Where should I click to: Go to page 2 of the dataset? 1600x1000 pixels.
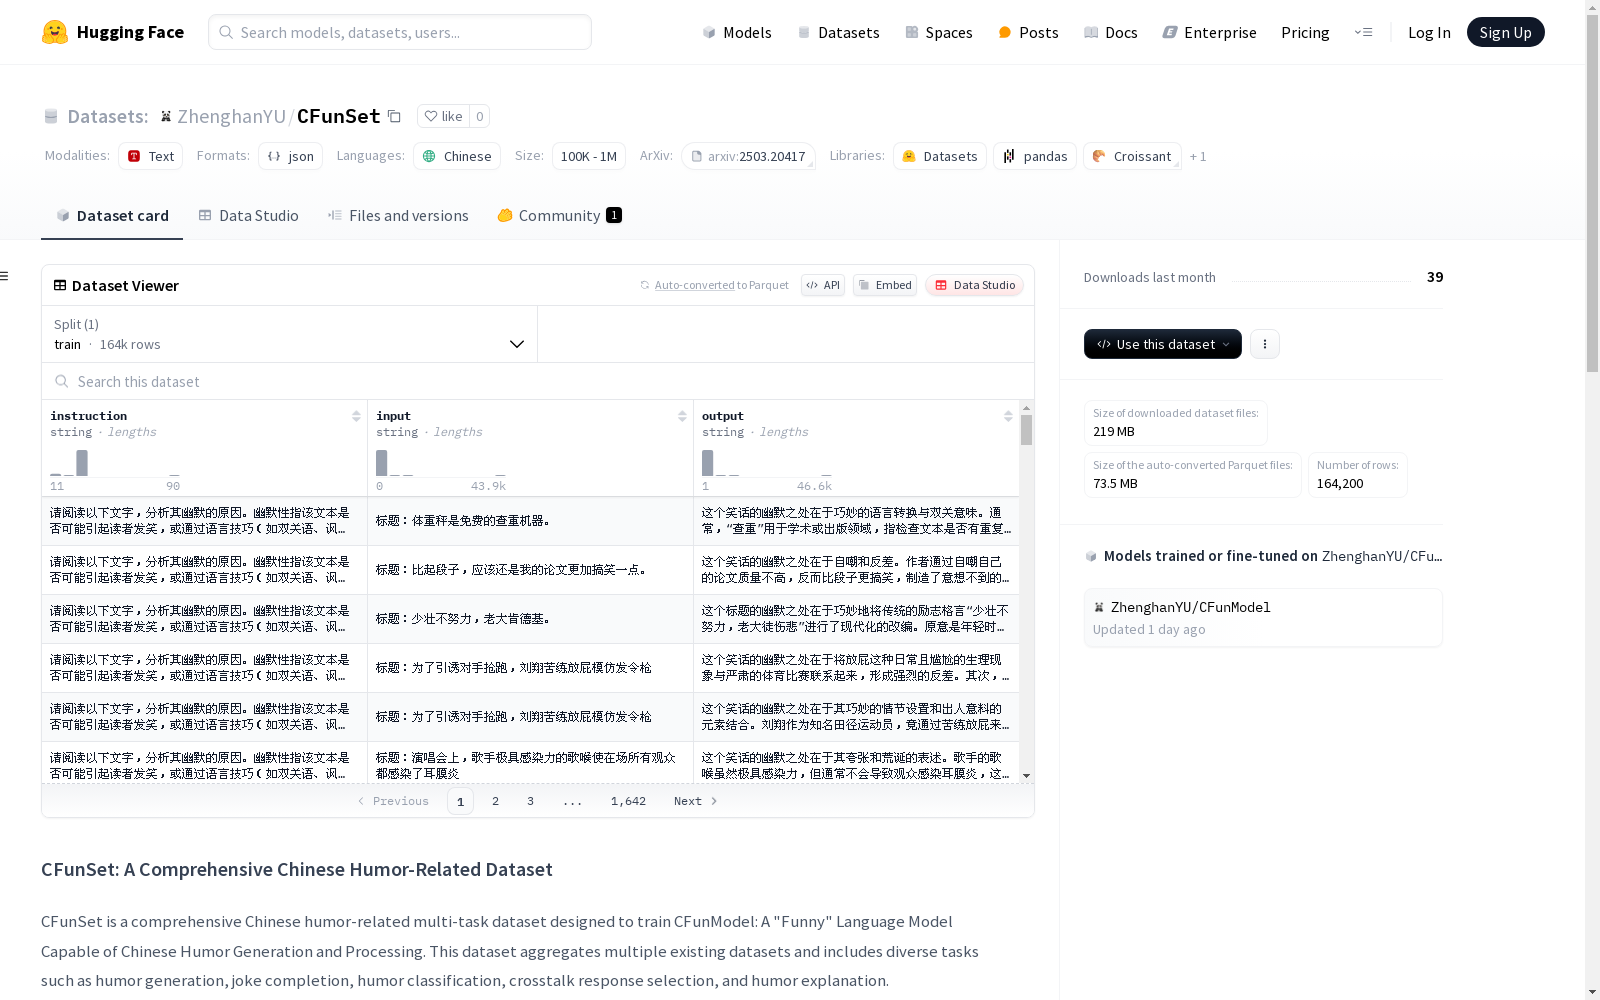pyautogui.click(x=495, y=801)
